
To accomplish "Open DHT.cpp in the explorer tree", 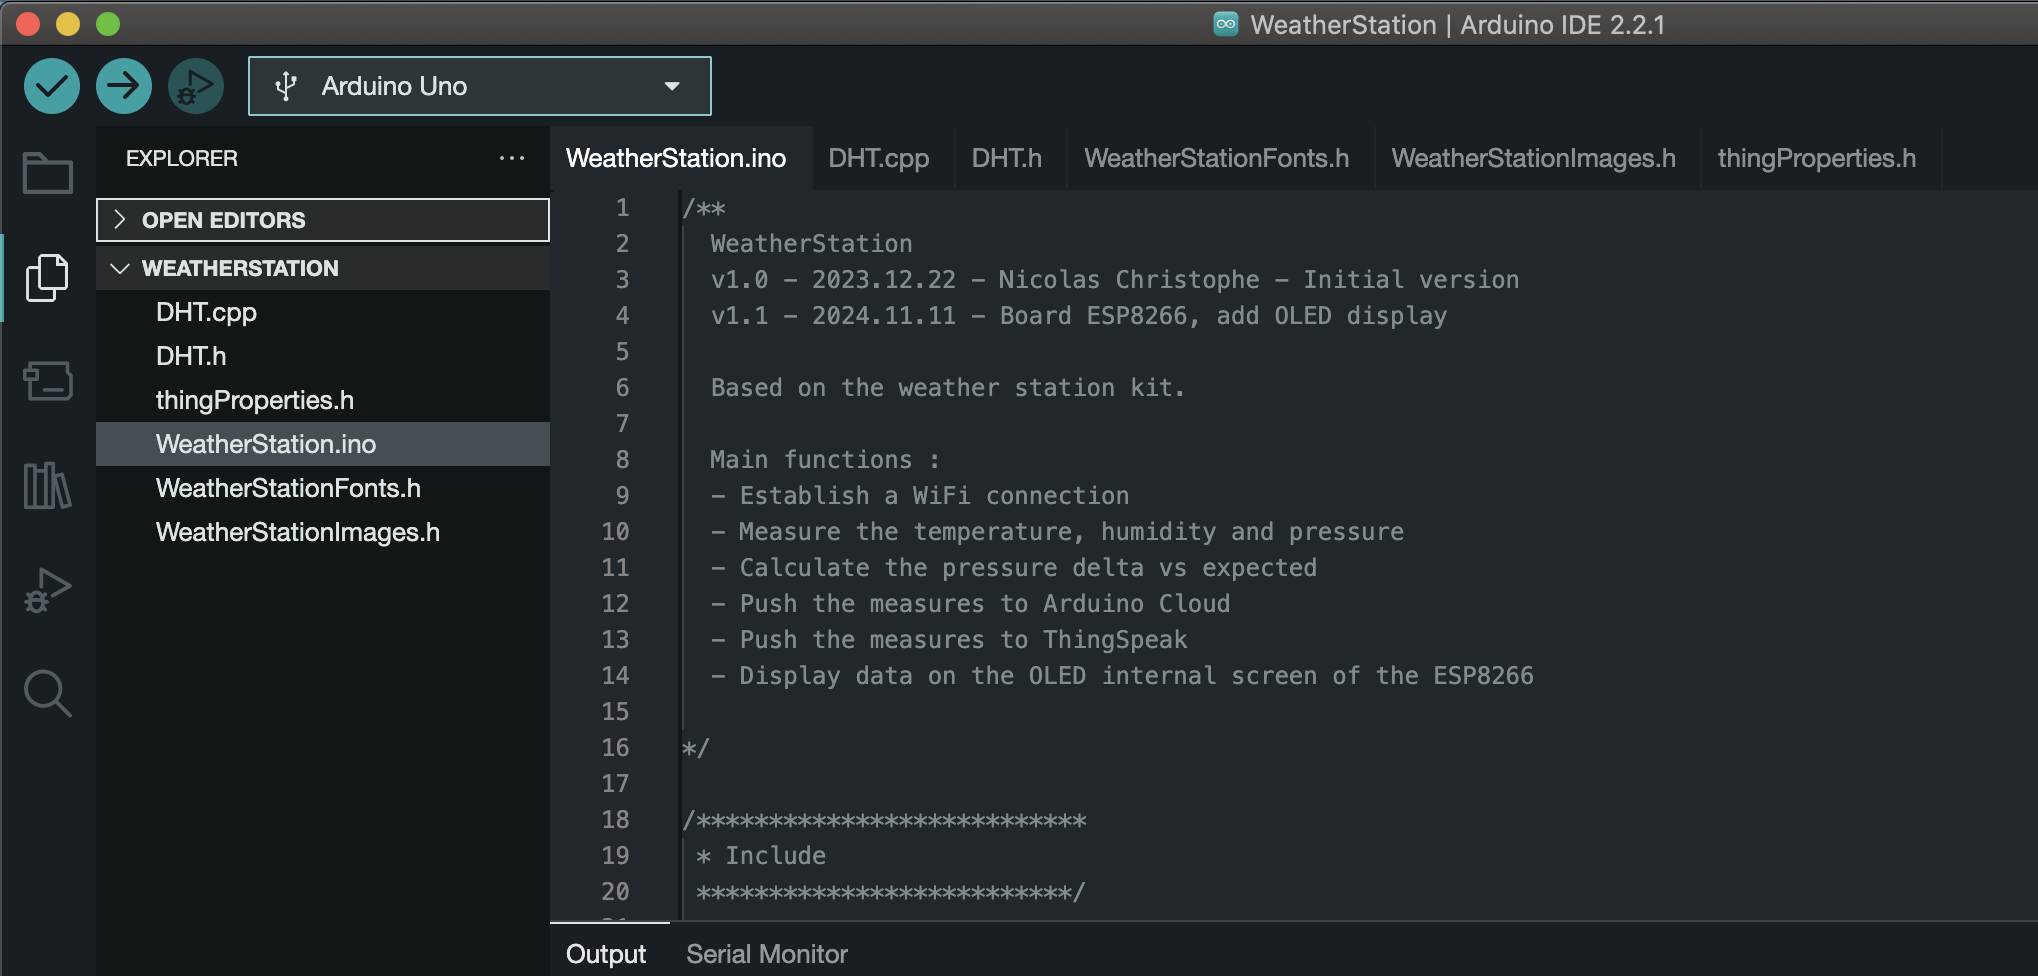I will point(323,312).
